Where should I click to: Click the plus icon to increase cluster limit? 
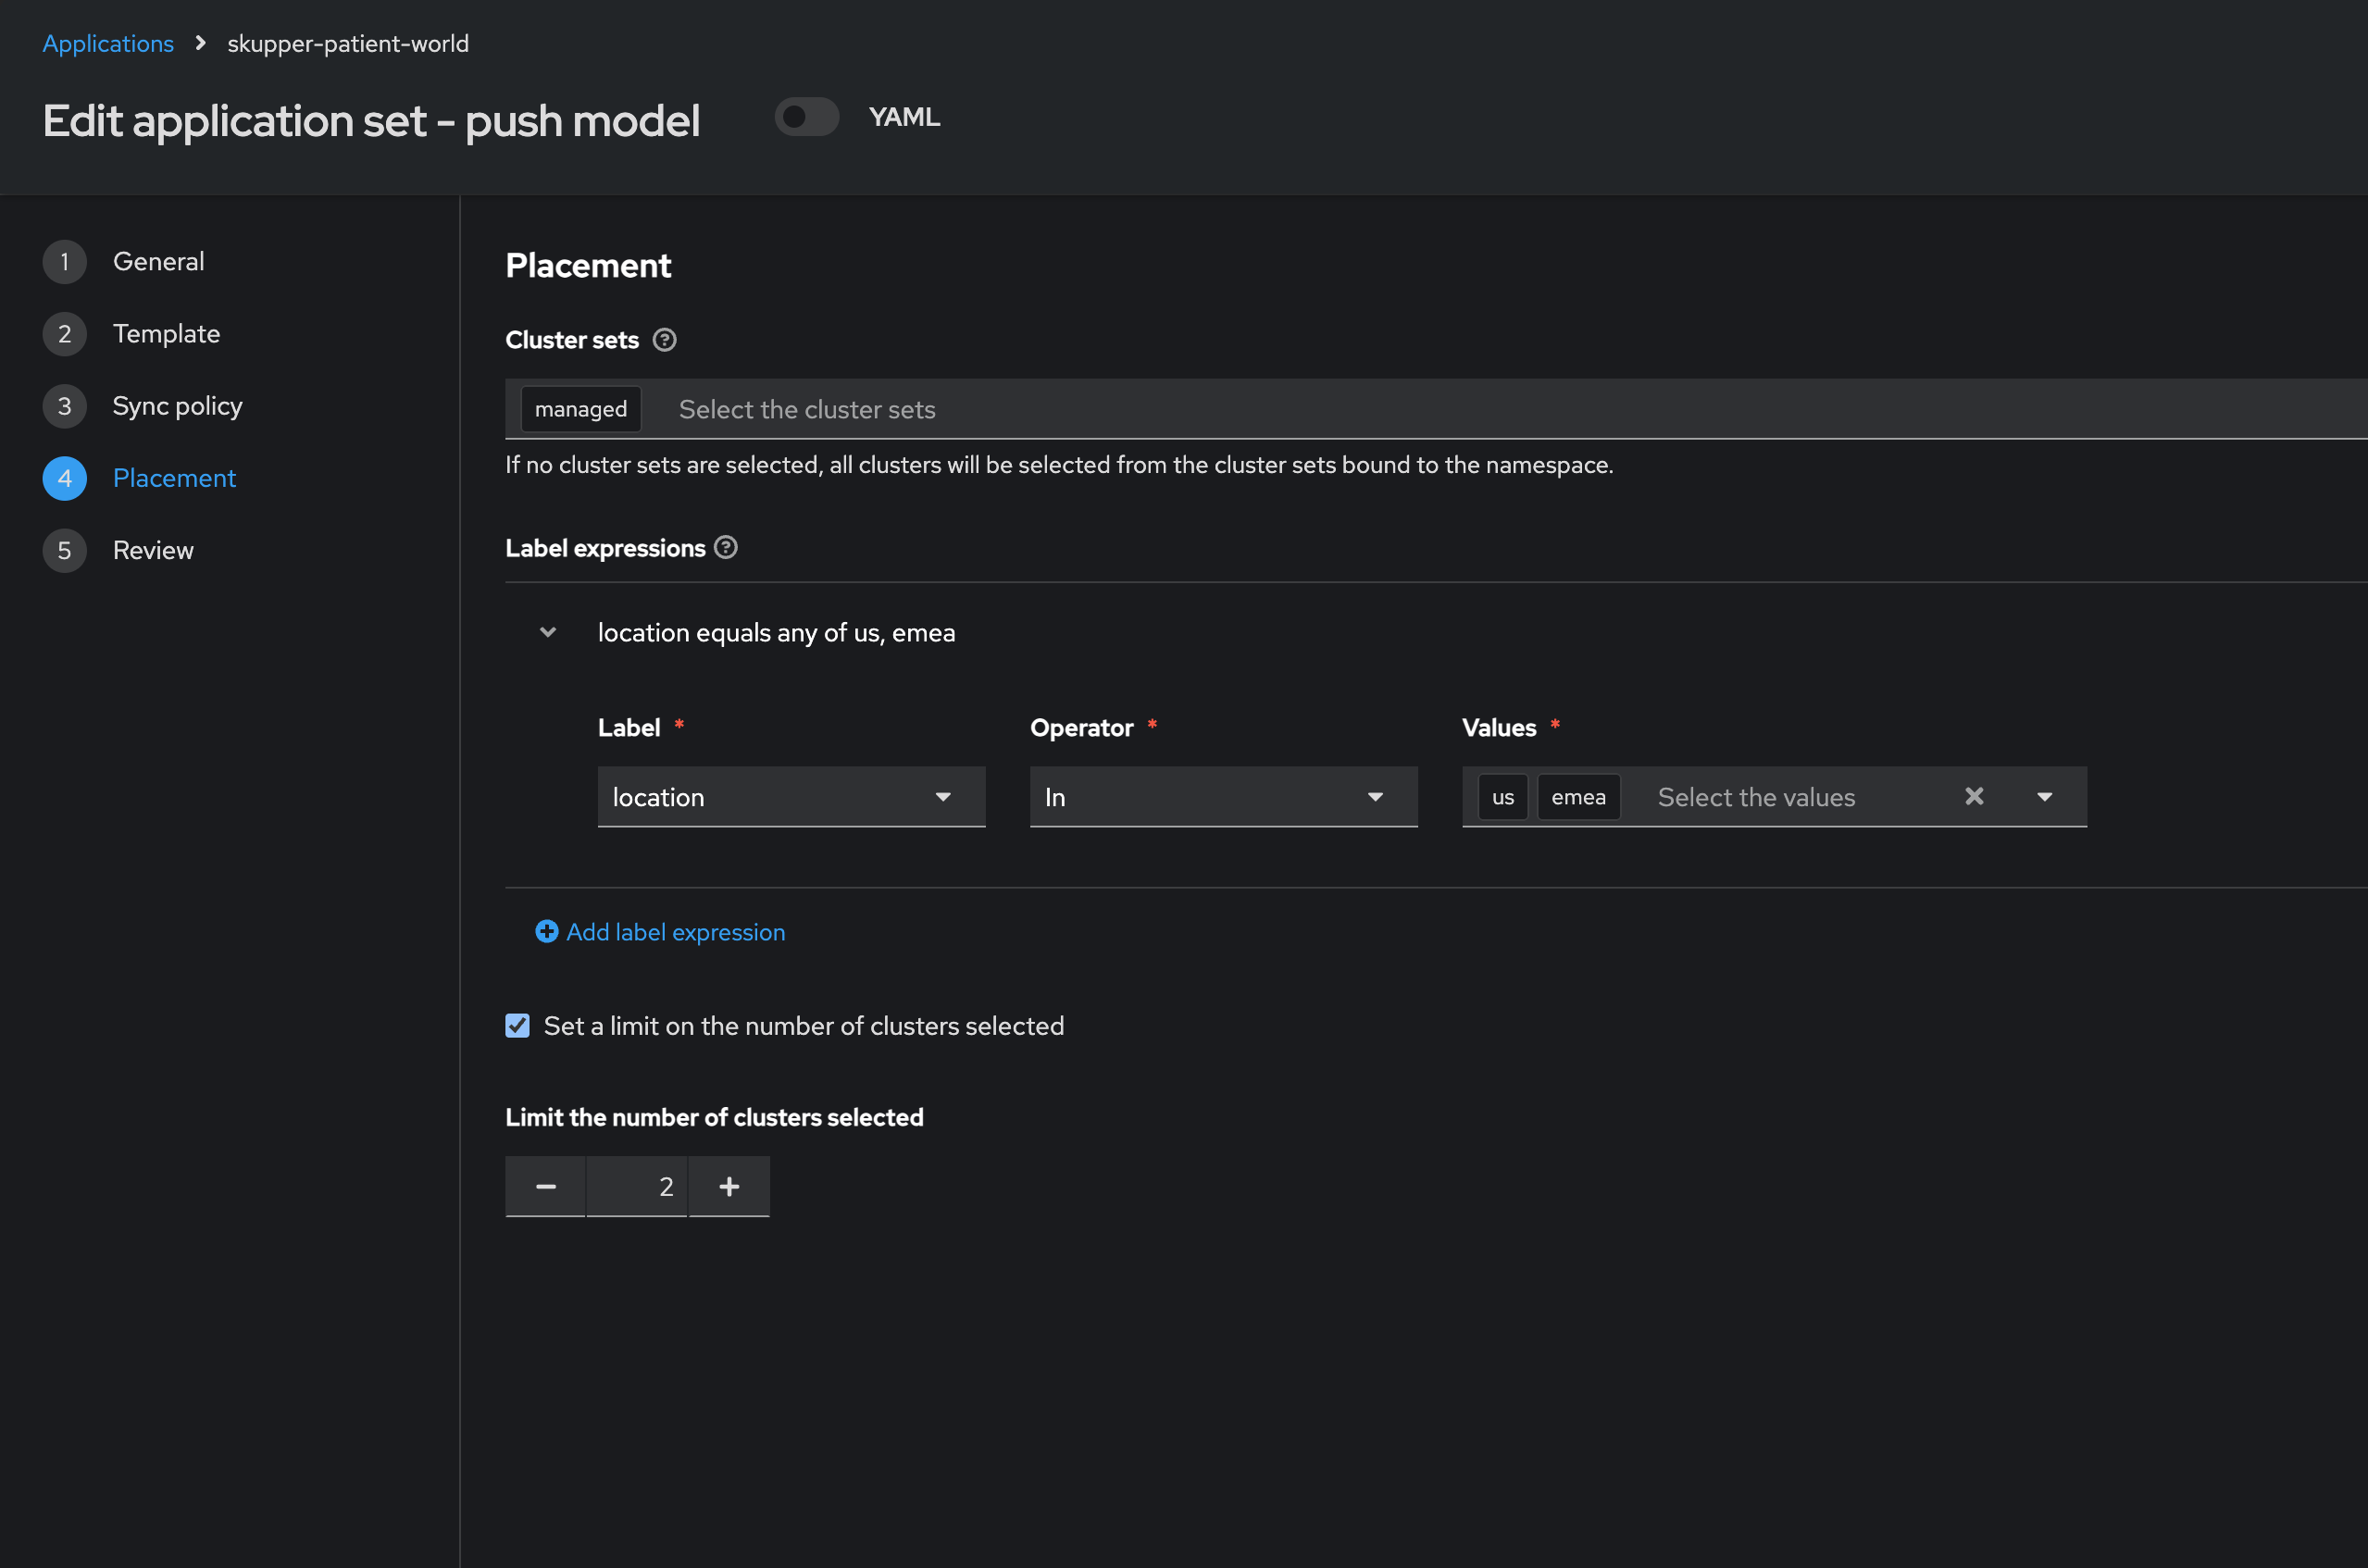[x=729, y=1186]
